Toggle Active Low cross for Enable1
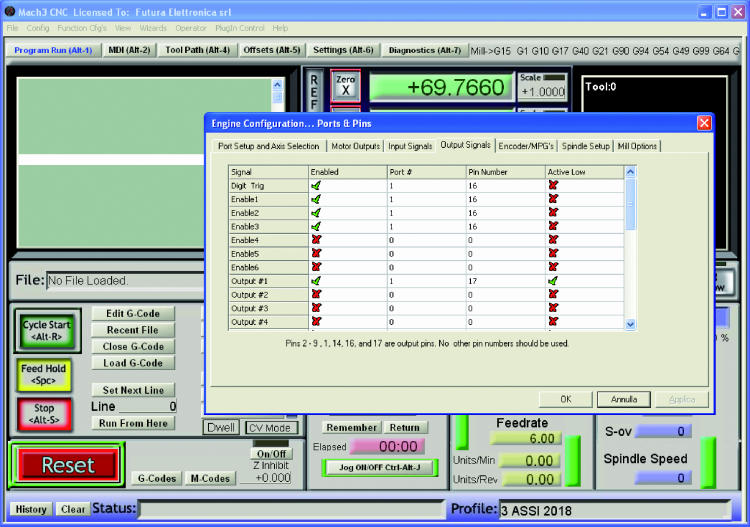Screen dimensions: 750x527 click(553, 199)
